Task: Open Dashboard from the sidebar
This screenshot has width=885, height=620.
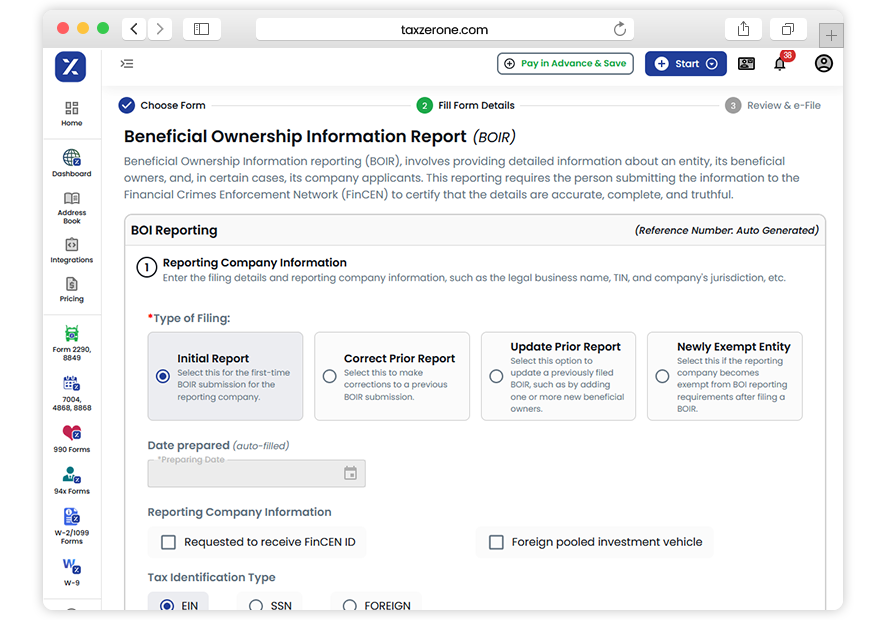Action: pyautogui.click(x=71, y=159)
